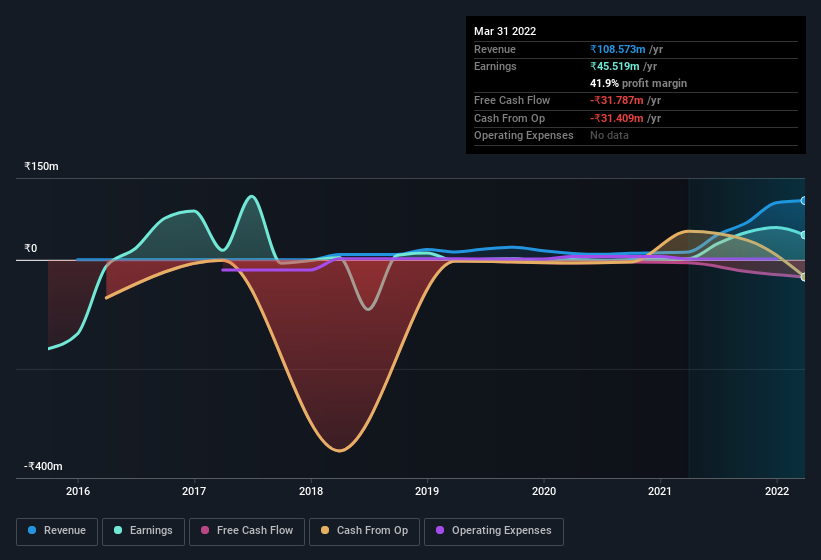Click the teal Earnings endpoint marker
Image resolution: width=821 pixels, height=560 pixels.
804,235
